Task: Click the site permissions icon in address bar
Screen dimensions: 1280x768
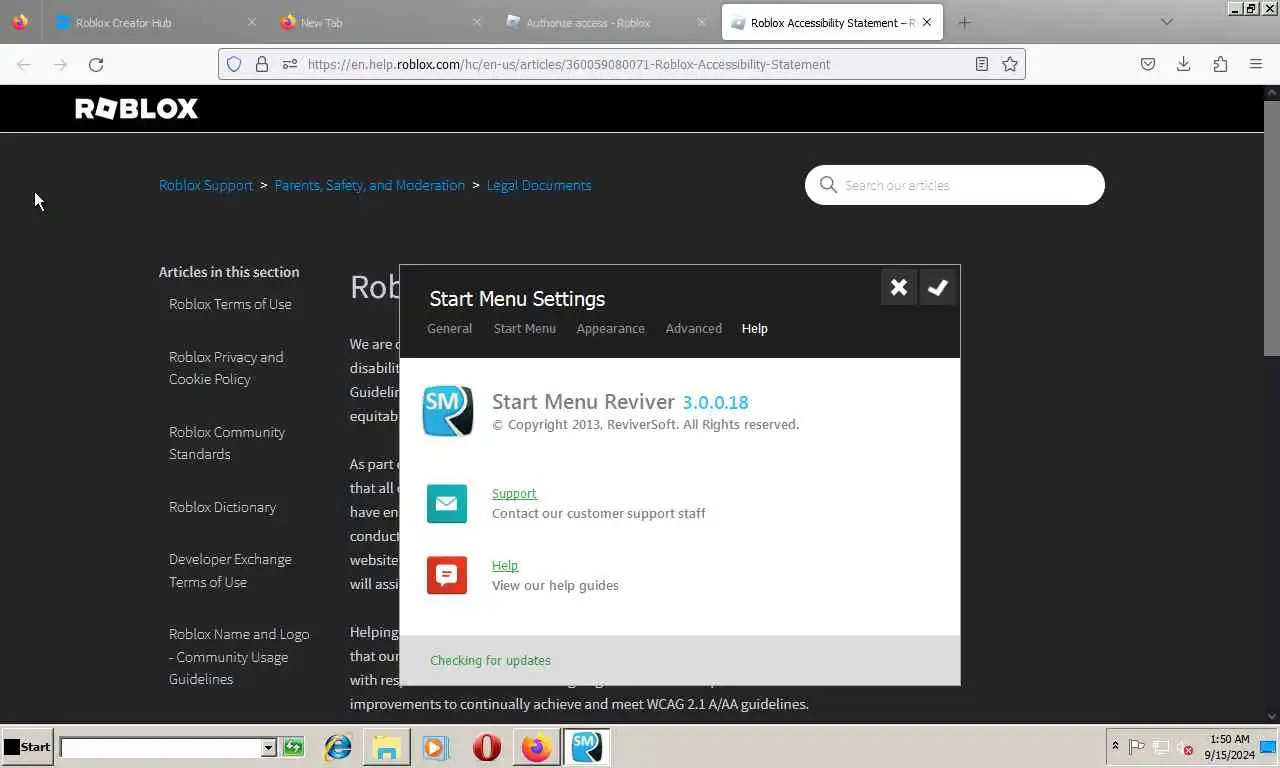Action: coord(290,64)
